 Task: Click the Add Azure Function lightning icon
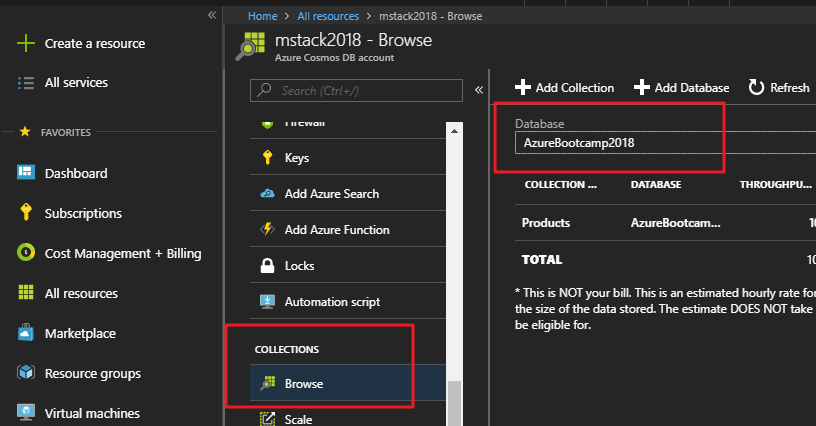pos(267,229)
